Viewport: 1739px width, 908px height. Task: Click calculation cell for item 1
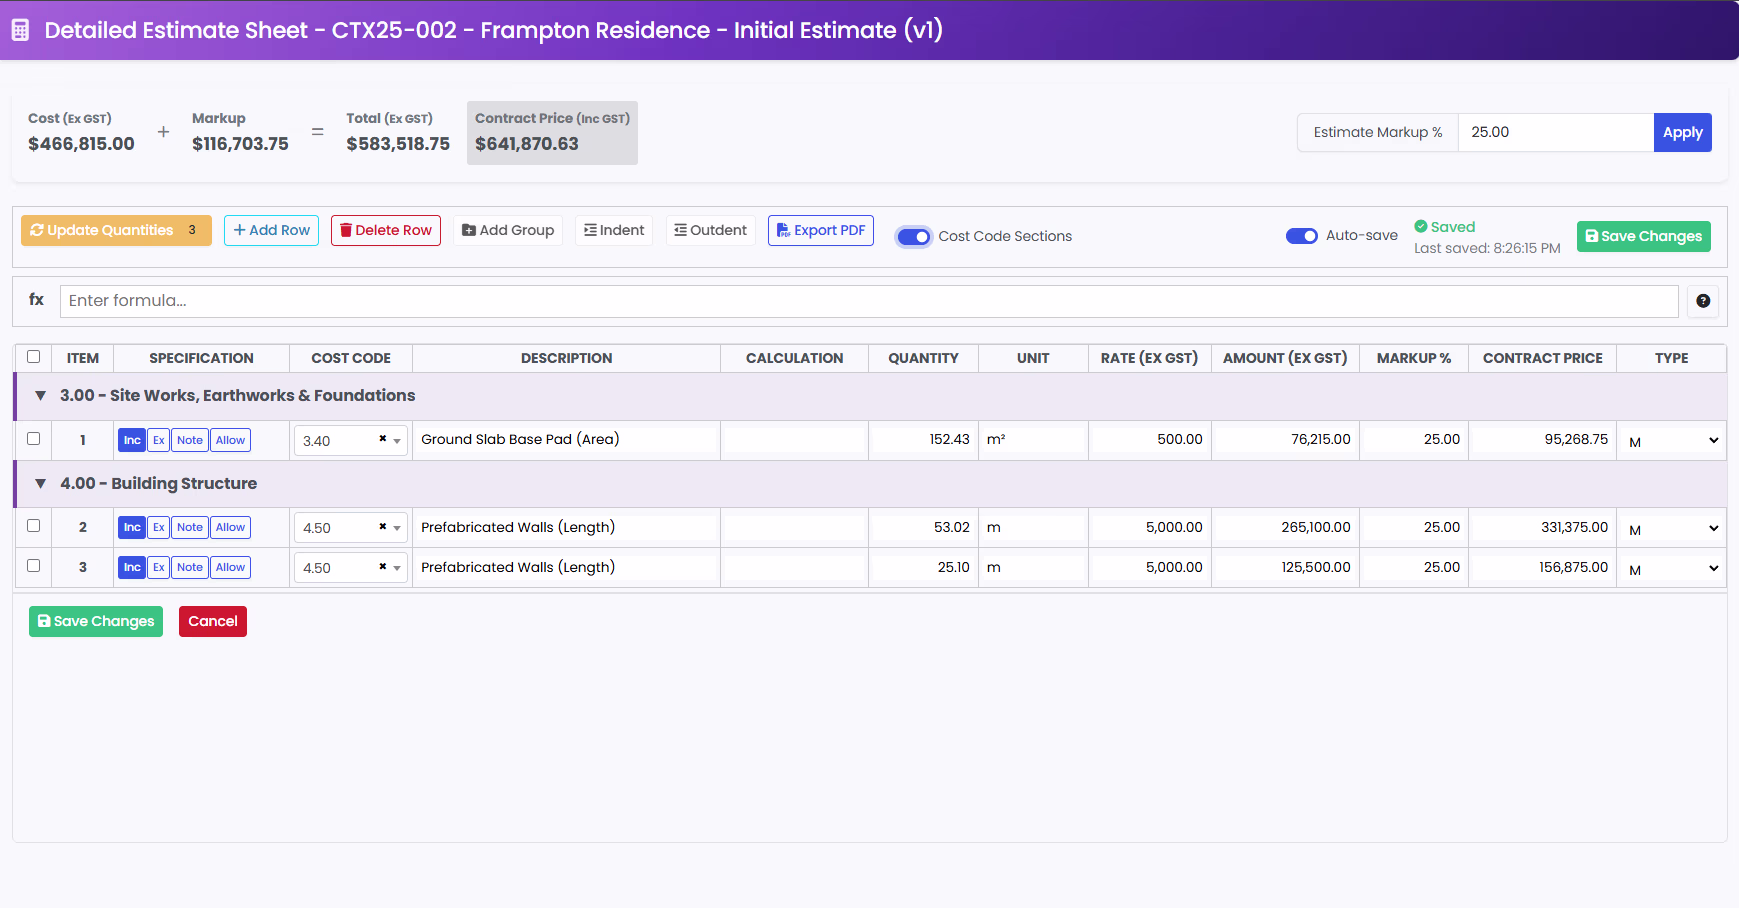click(794, 439)
